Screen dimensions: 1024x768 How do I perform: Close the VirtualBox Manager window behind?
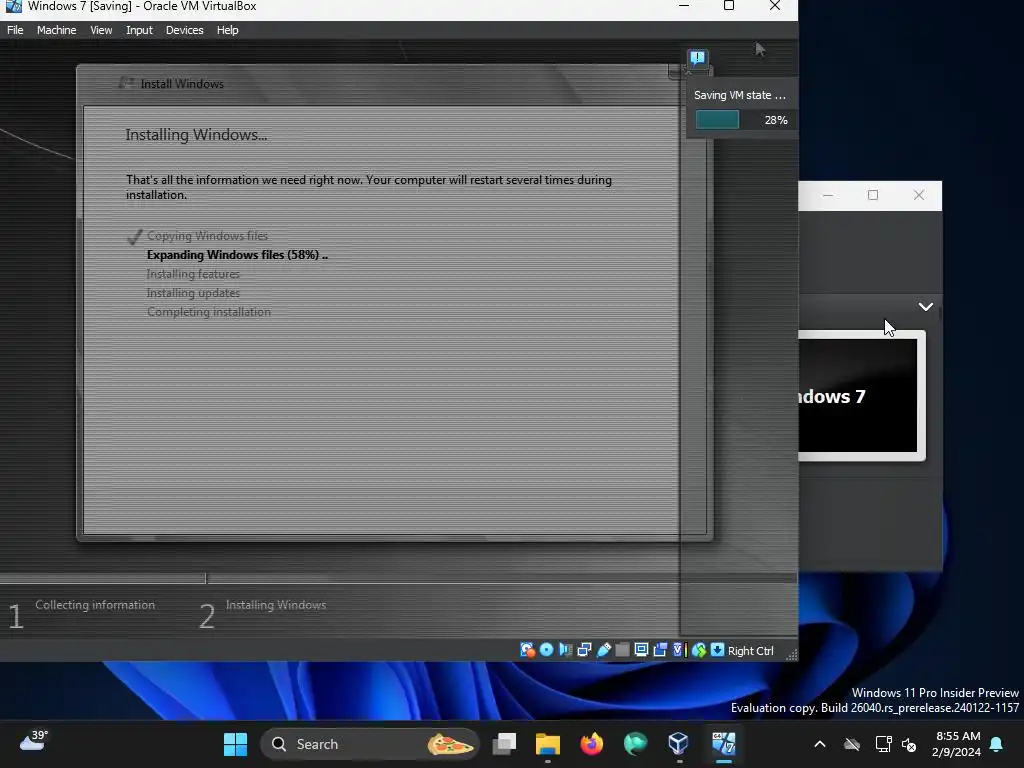click(918, 195)
